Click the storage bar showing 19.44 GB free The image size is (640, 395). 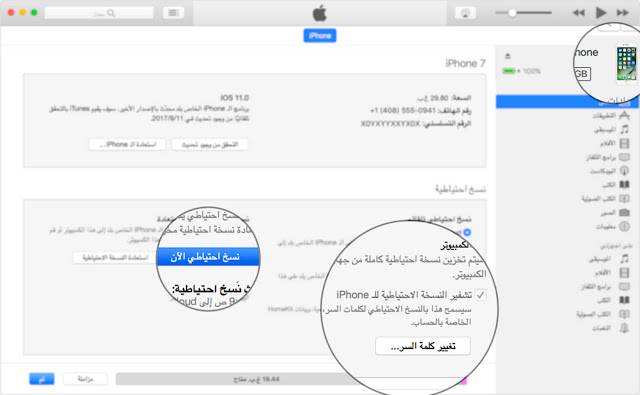[291, 379]
